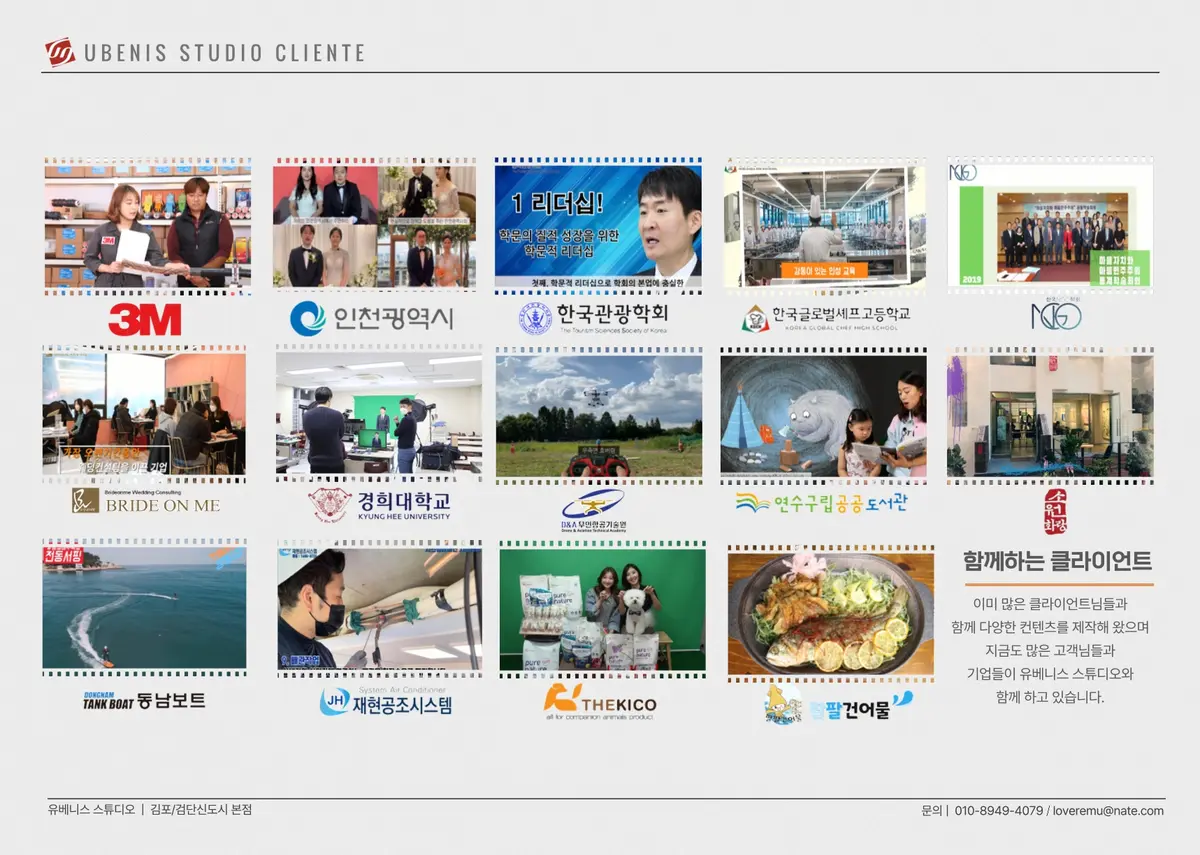Click the Korea Global Chef High School logo
The image size is (1200, 855).
[x=825, y=318]
